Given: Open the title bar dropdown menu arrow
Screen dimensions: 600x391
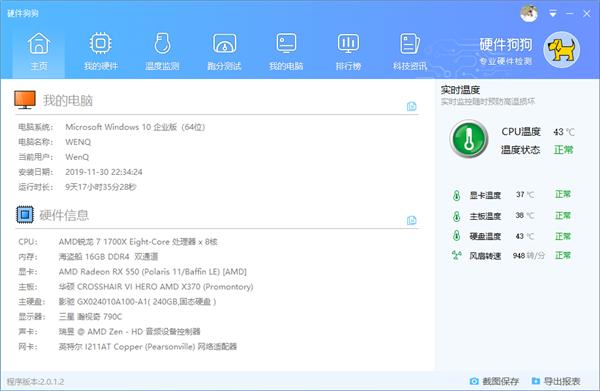Looking at the screenshot, I should click(553, 14).
